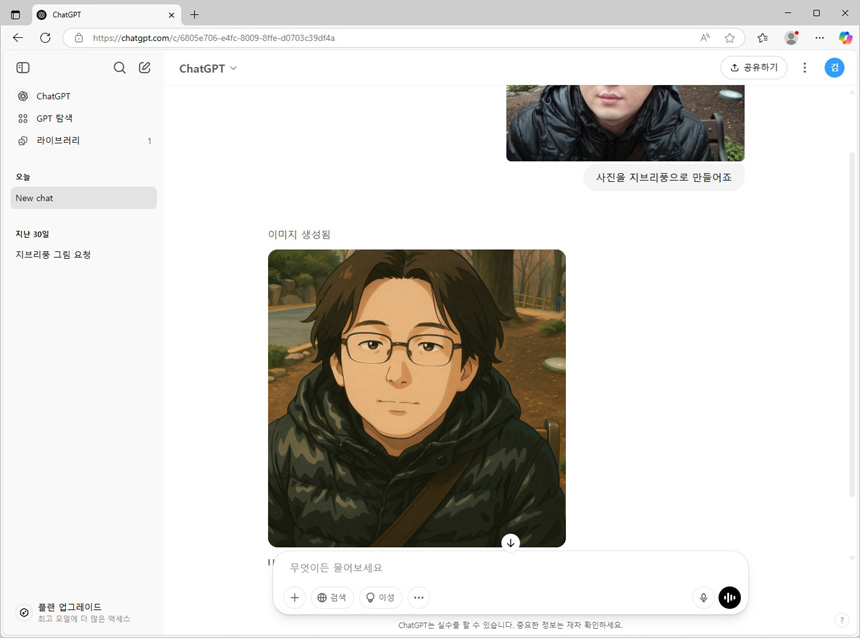Open the browser settings and more menu
The image size is (860, 638).
click(819, 37)
